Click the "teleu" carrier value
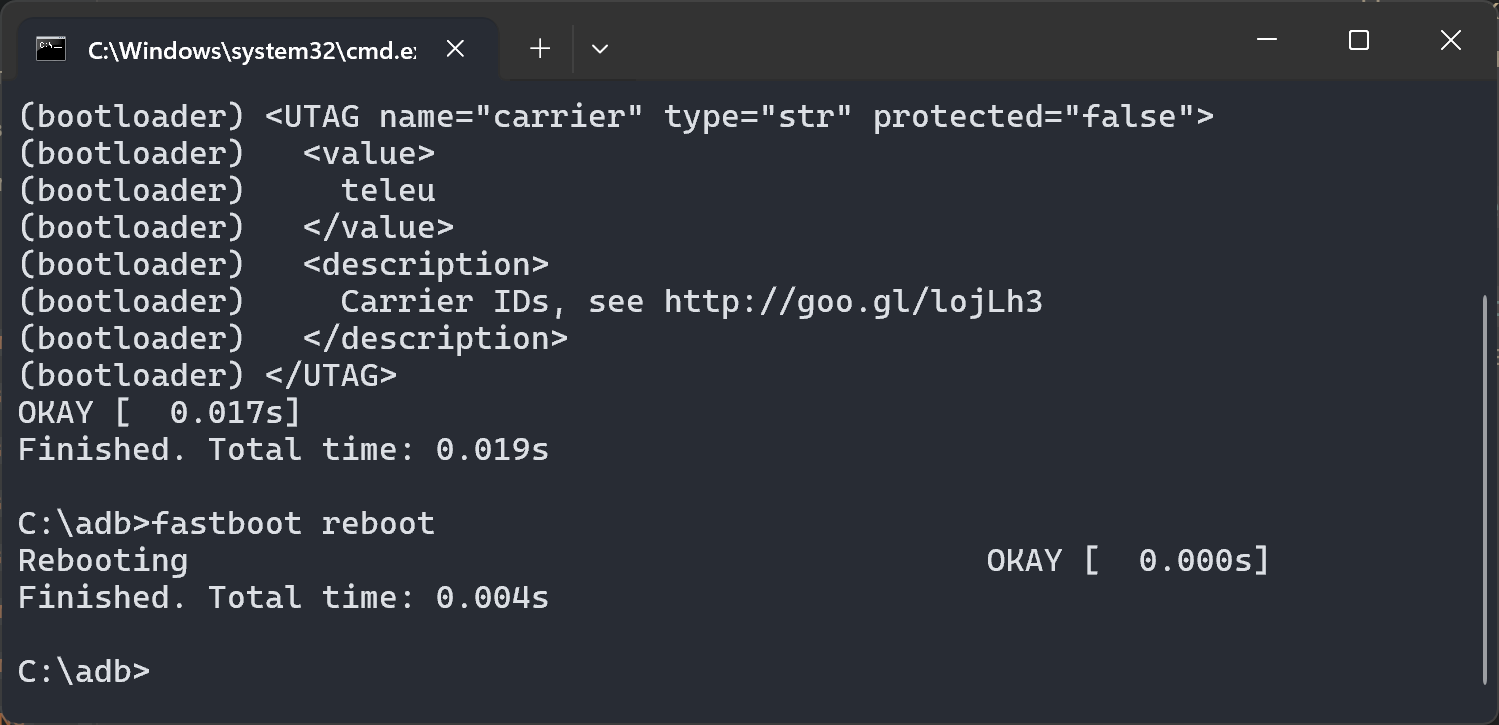This screenshot has height=725, width=1499. pyautogui.click(x=387, y=191)
